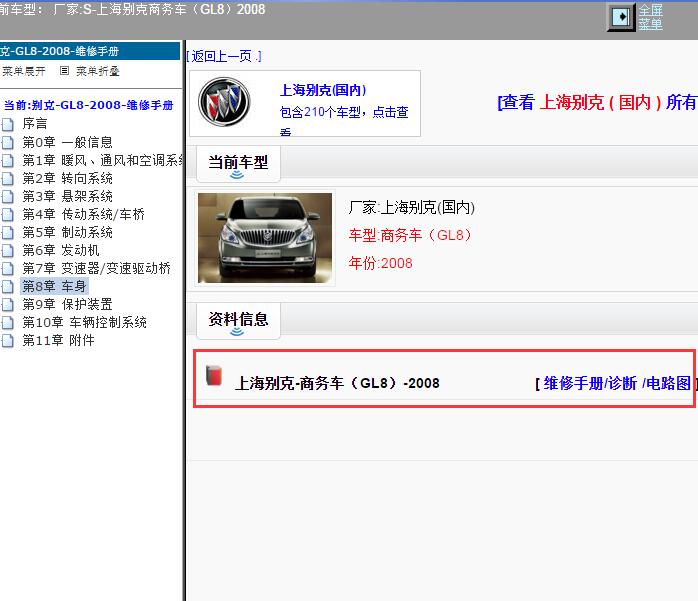
Task: Open 第11章 附件
Action: tap(58, 340)
